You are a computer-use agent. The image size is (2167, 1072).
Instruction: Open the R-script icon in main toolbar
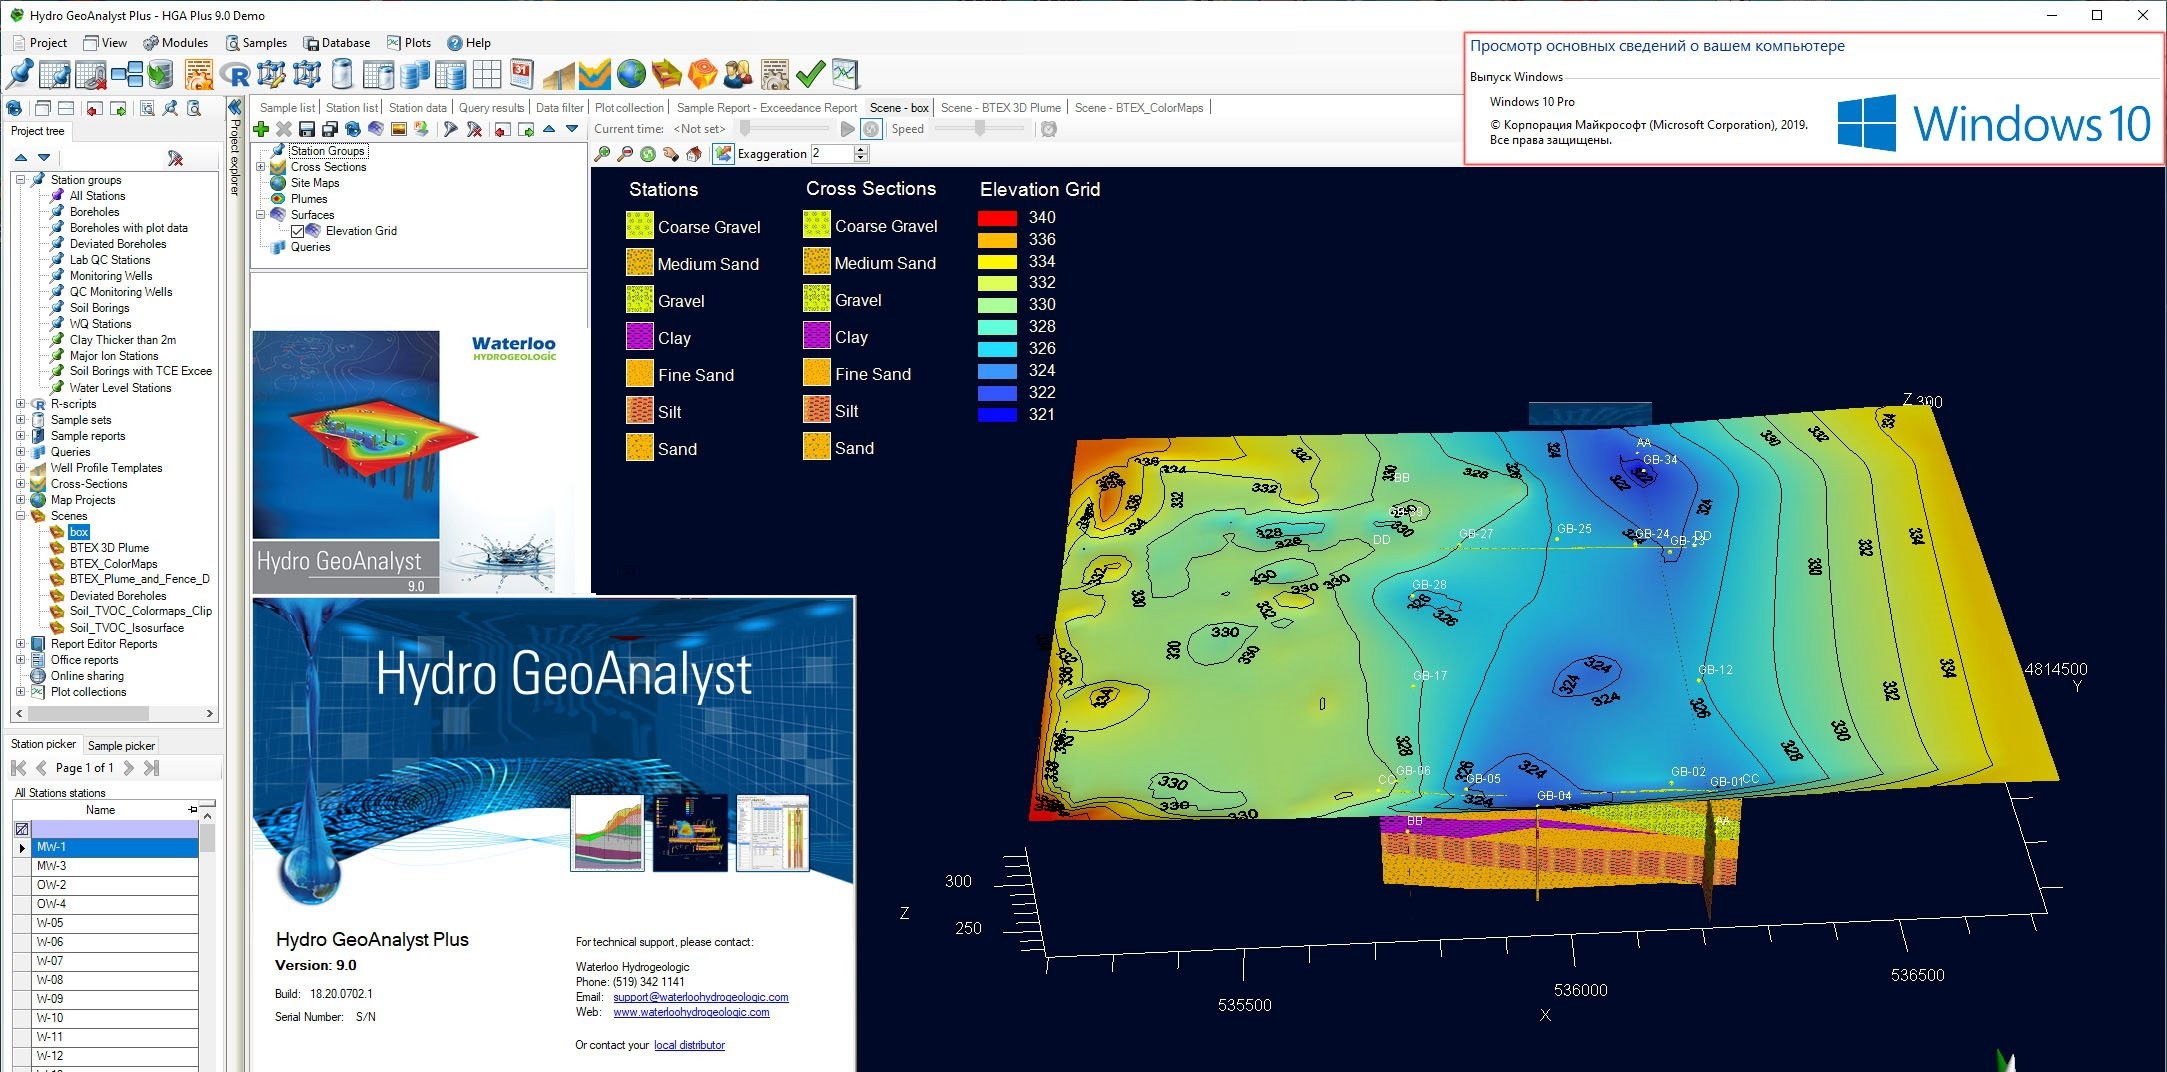point(235,74)
